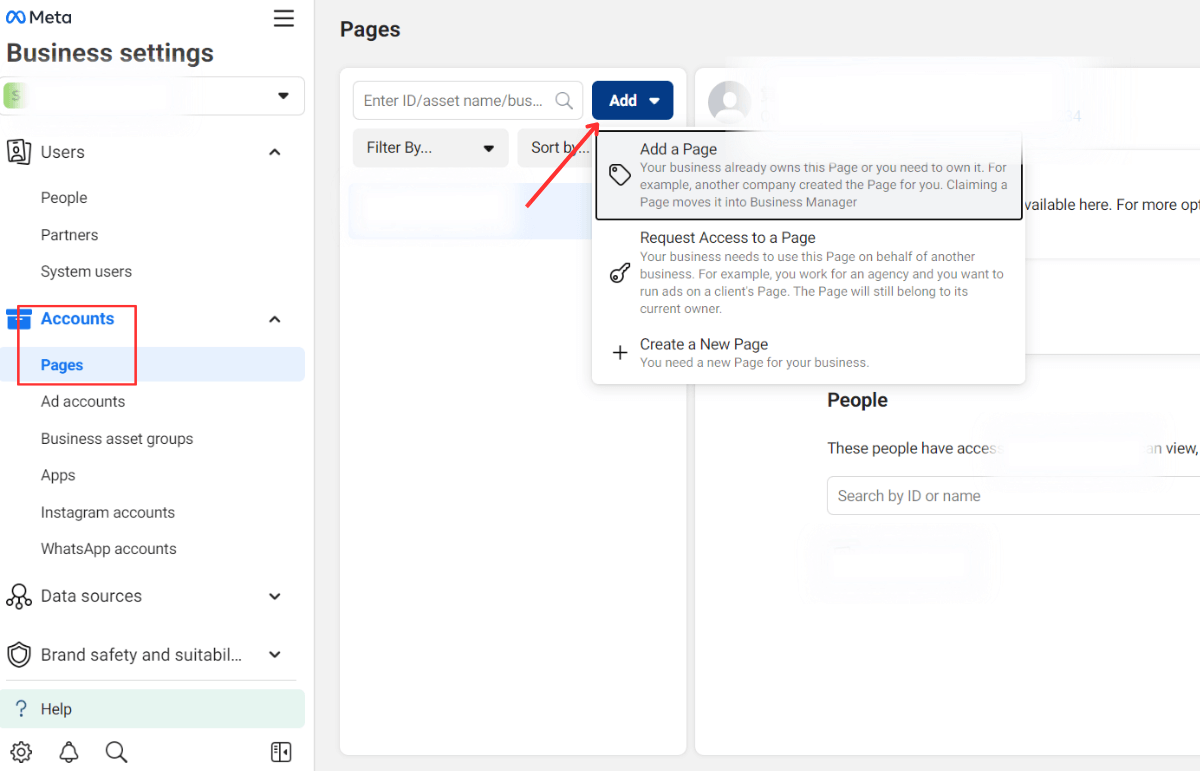Click the Help question mark icon
Screen dimensions: 1200x771
[22, 708]
